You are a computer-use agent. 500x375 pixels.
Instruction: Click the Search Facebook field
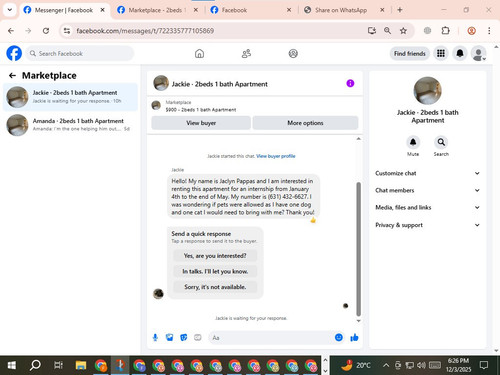click(x=80, y=53)
